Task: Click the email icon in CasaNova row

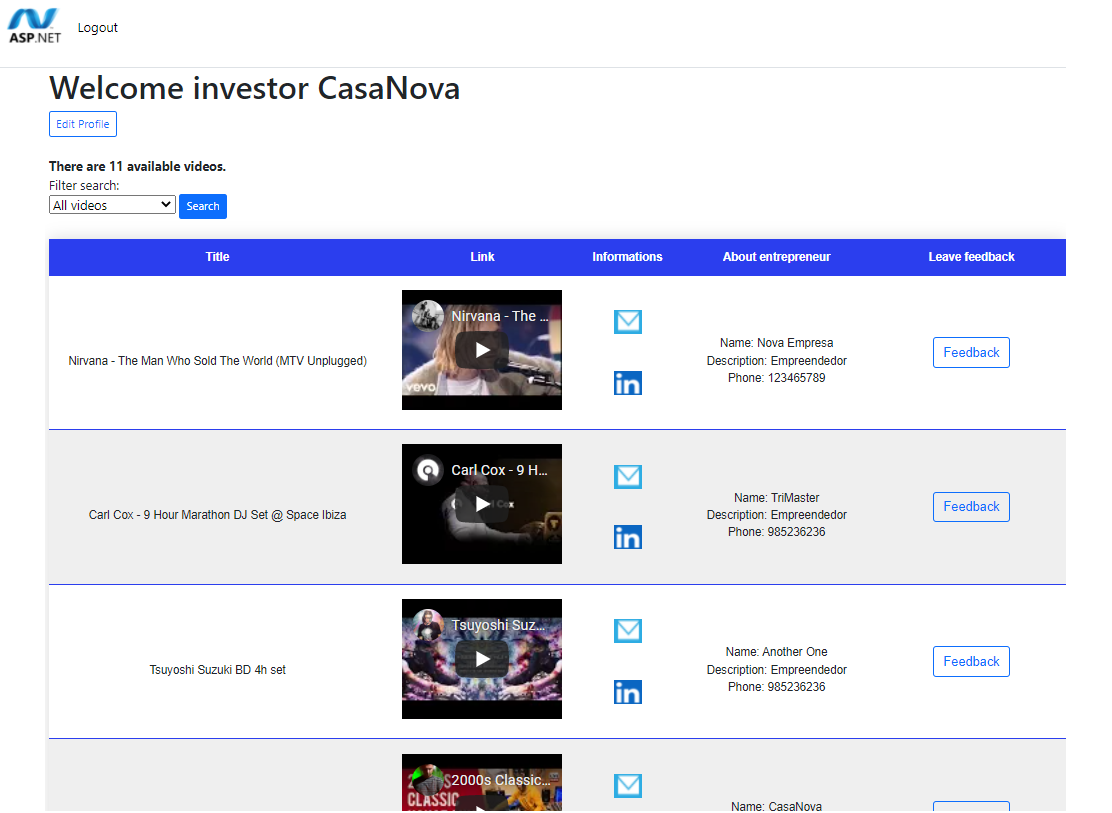Action: [x=627, y=786]
